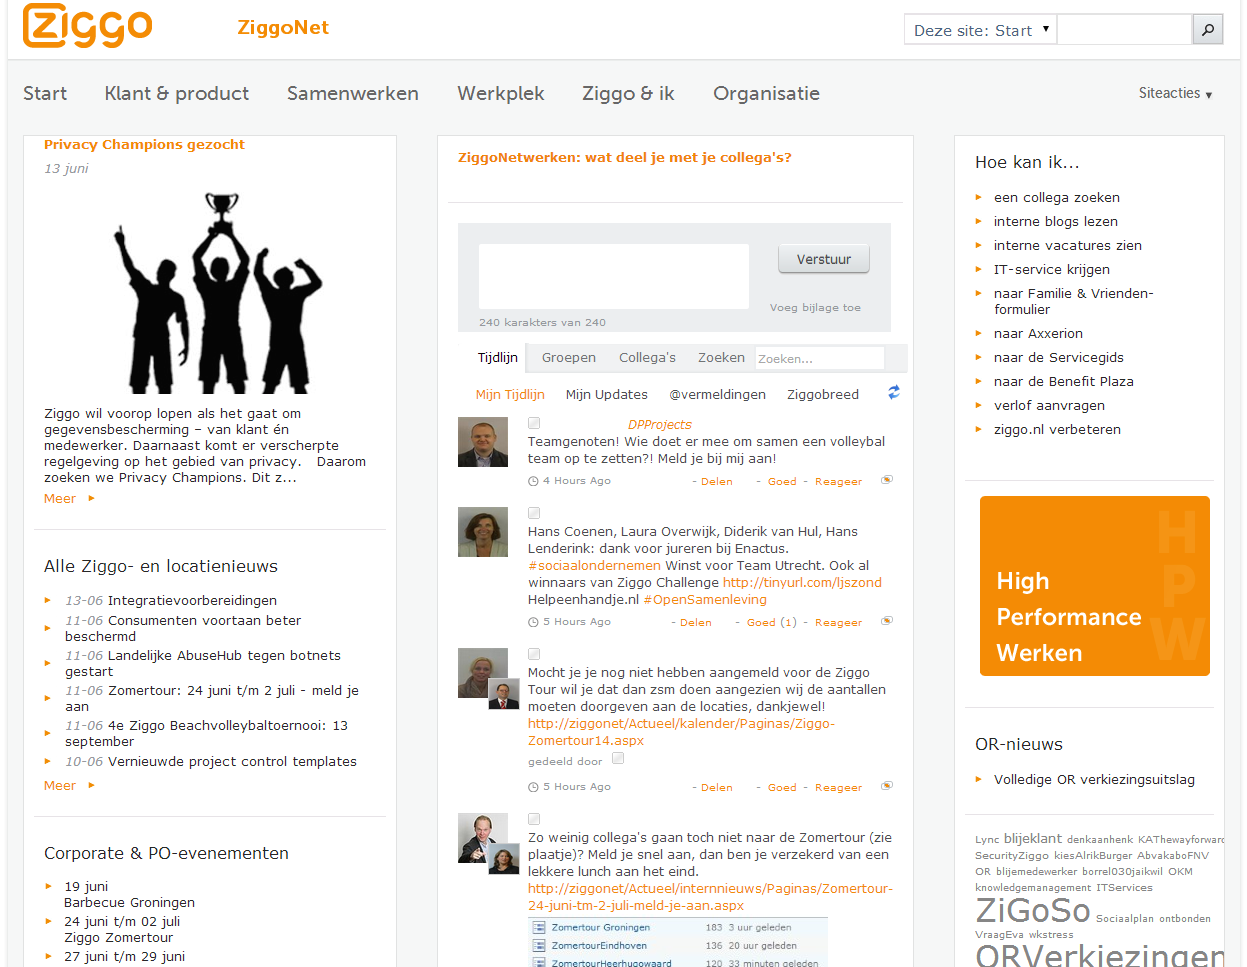Open the Zomertour Groningen document icon
Screen dimensions: 1247x967
point(539,928)
